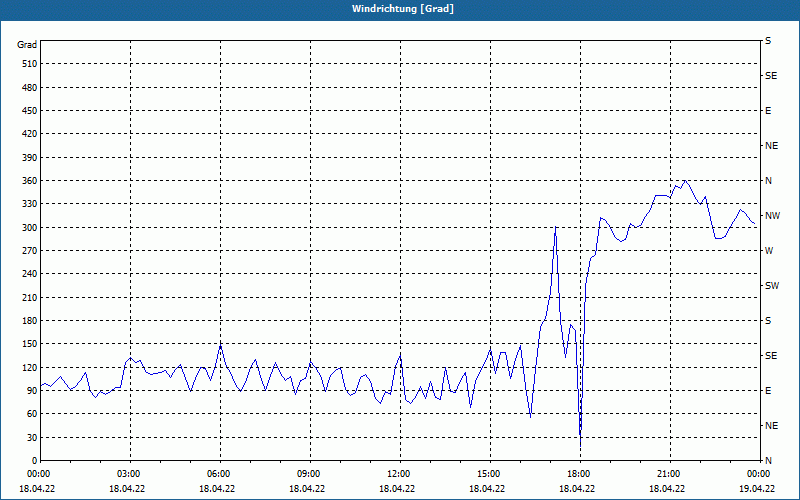800x500 pixels.
Task: Click the 19.04.22 date label
Action: click(x=757, y=488)
